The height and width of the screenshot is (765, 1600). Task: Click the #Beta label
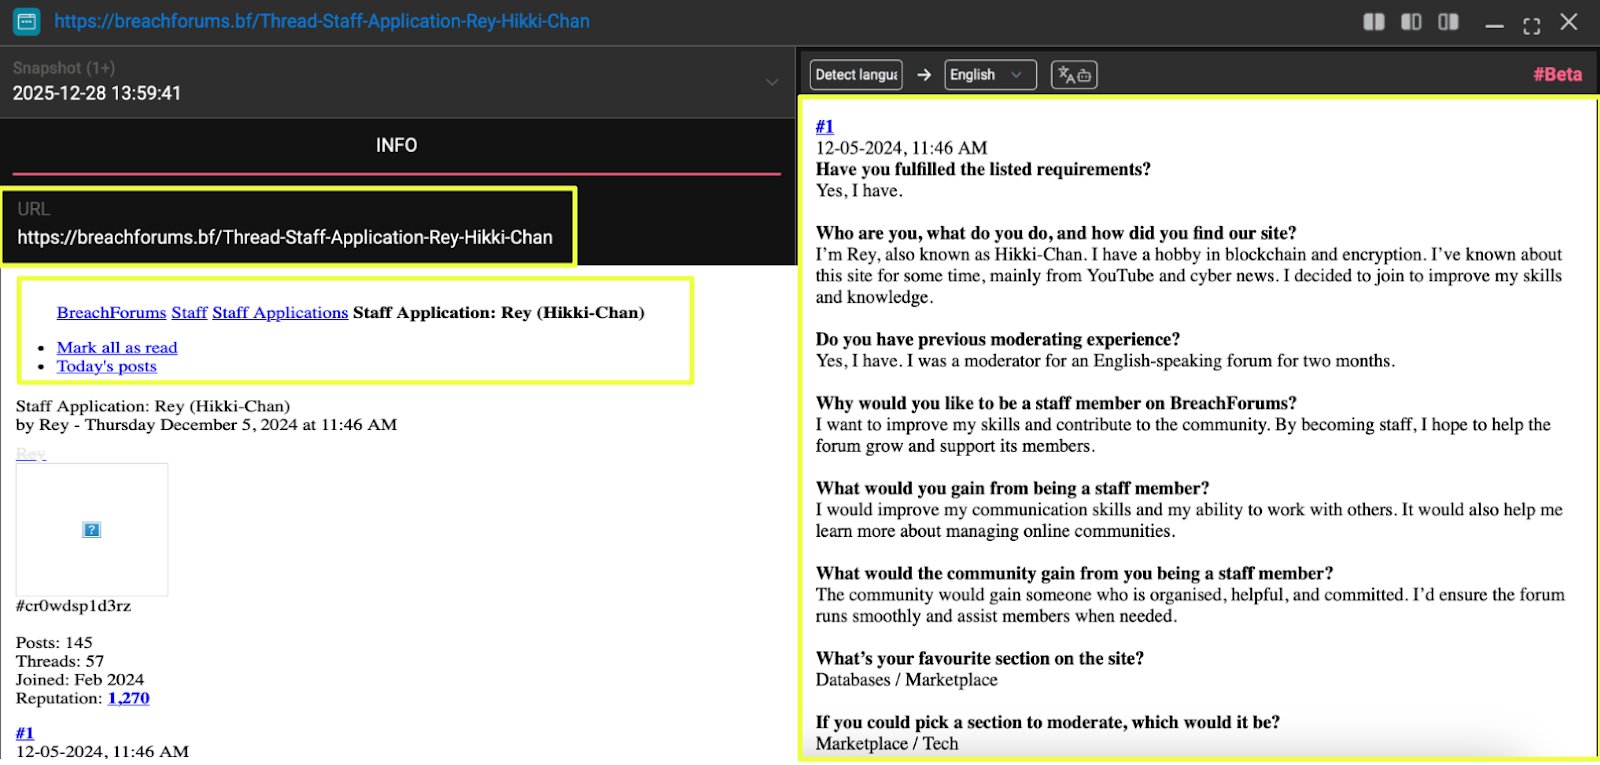tap(1557, 75)
